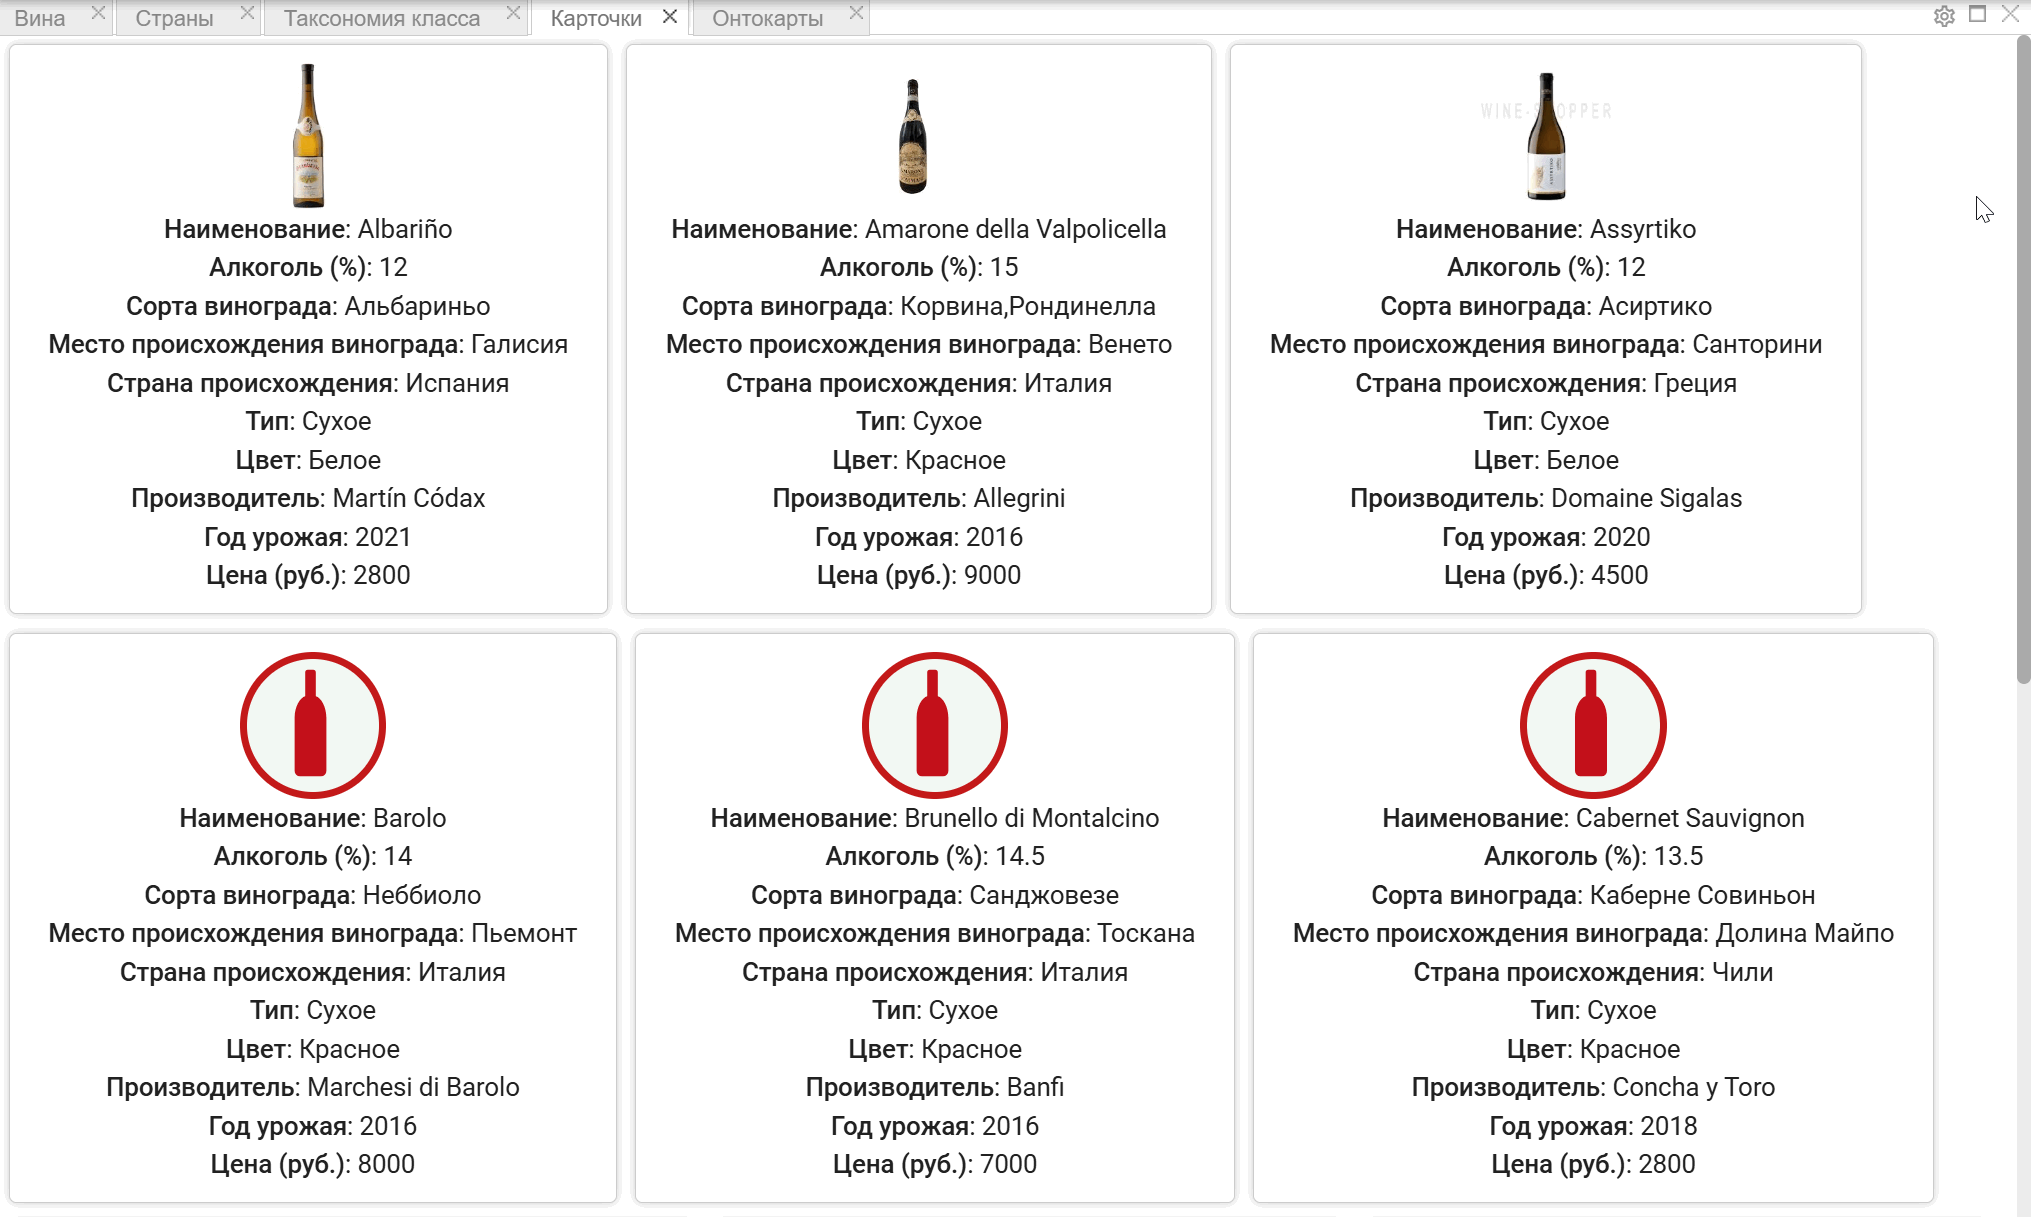Click the region 'Санторини'
The width and height of the screenshot is (2031, 1217).
[1757, 345]
